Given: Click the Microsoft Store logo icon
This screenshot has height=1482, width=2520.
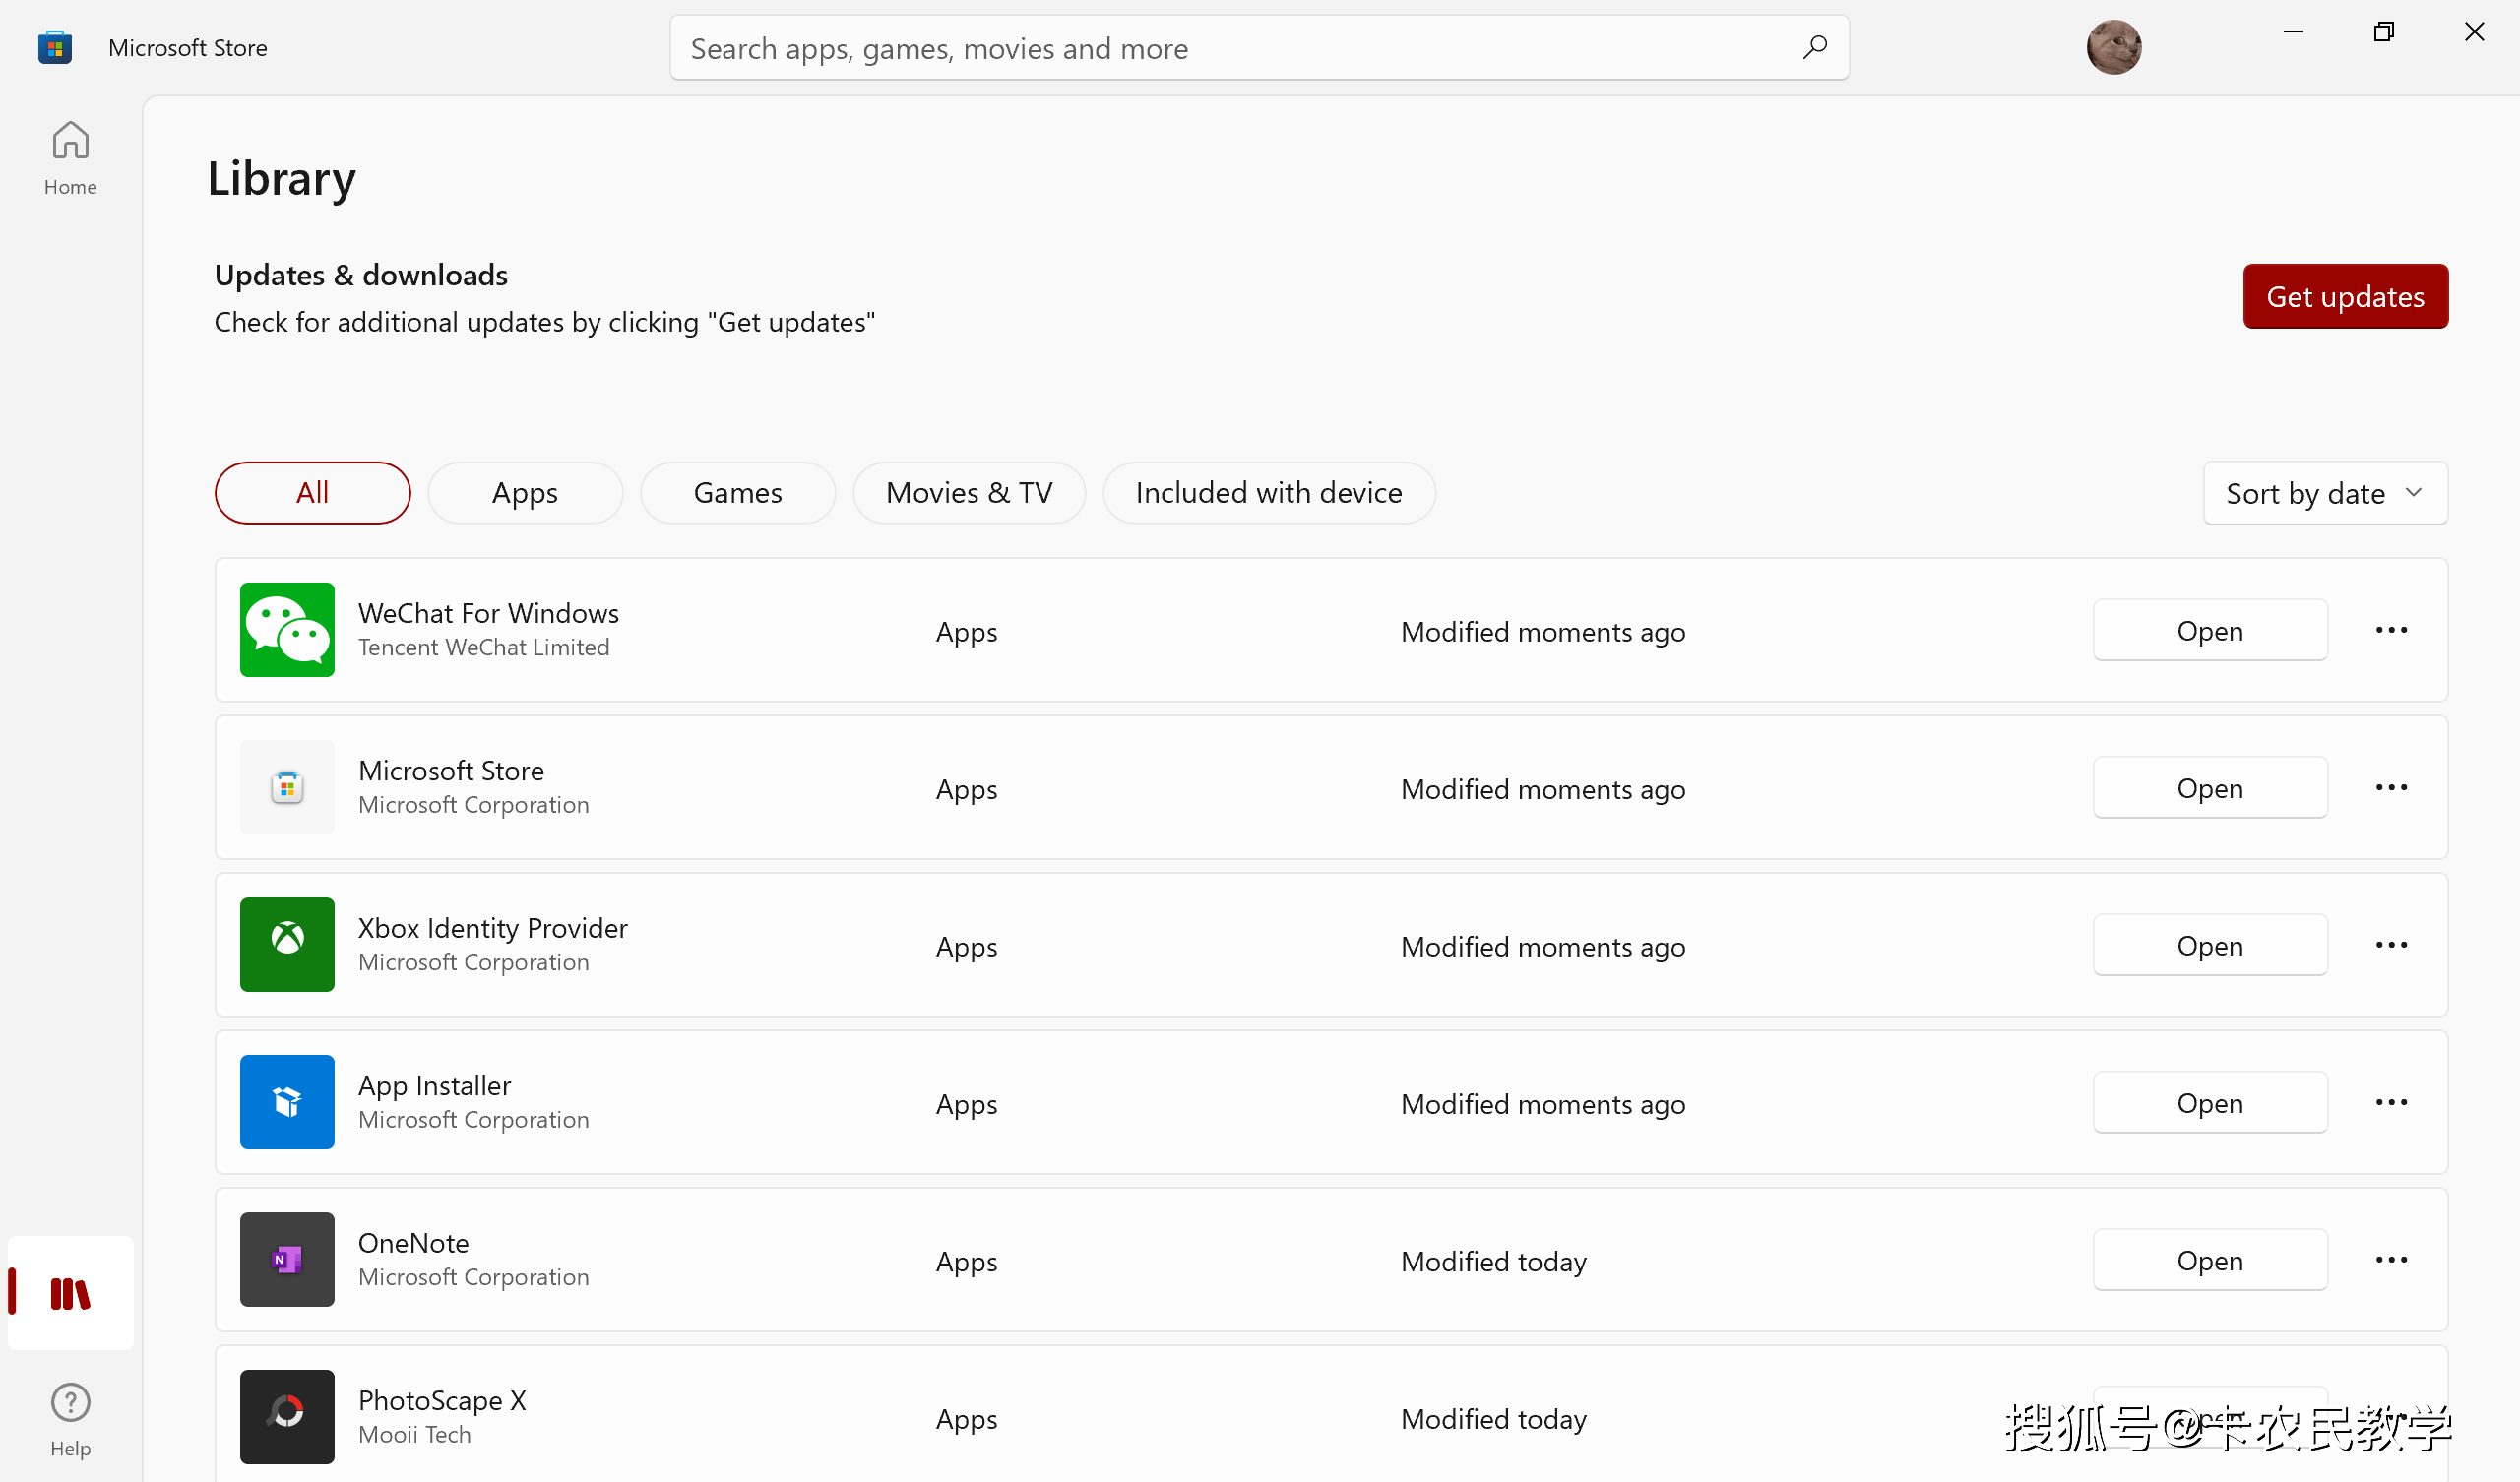Looking at the screenshot, I should 55,47.
